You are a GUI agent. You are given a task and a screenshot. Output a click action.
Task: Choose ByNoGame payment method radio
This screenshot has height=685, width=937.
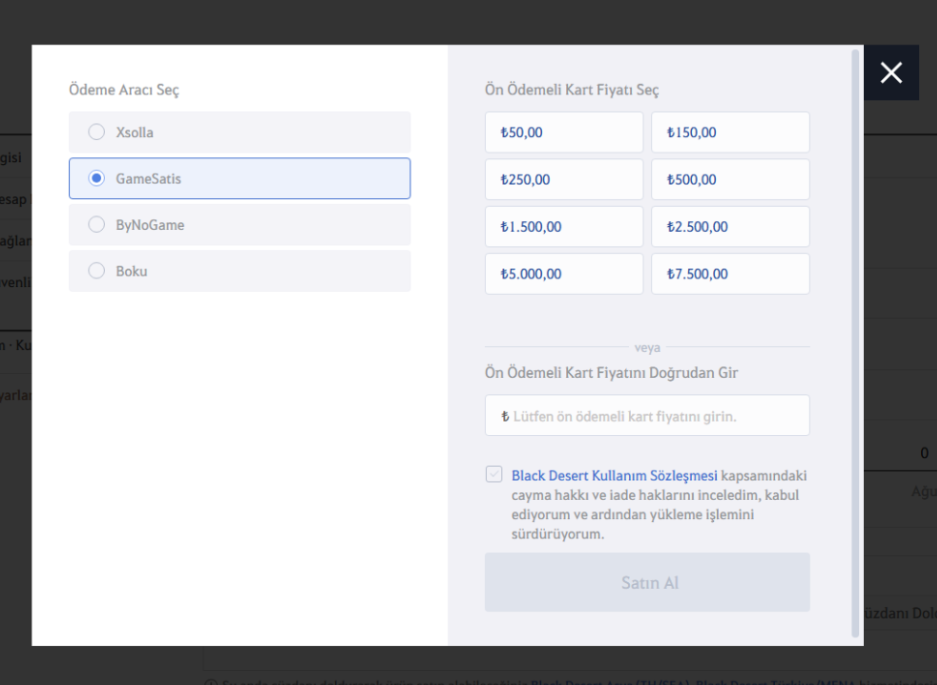pos(96,224)
